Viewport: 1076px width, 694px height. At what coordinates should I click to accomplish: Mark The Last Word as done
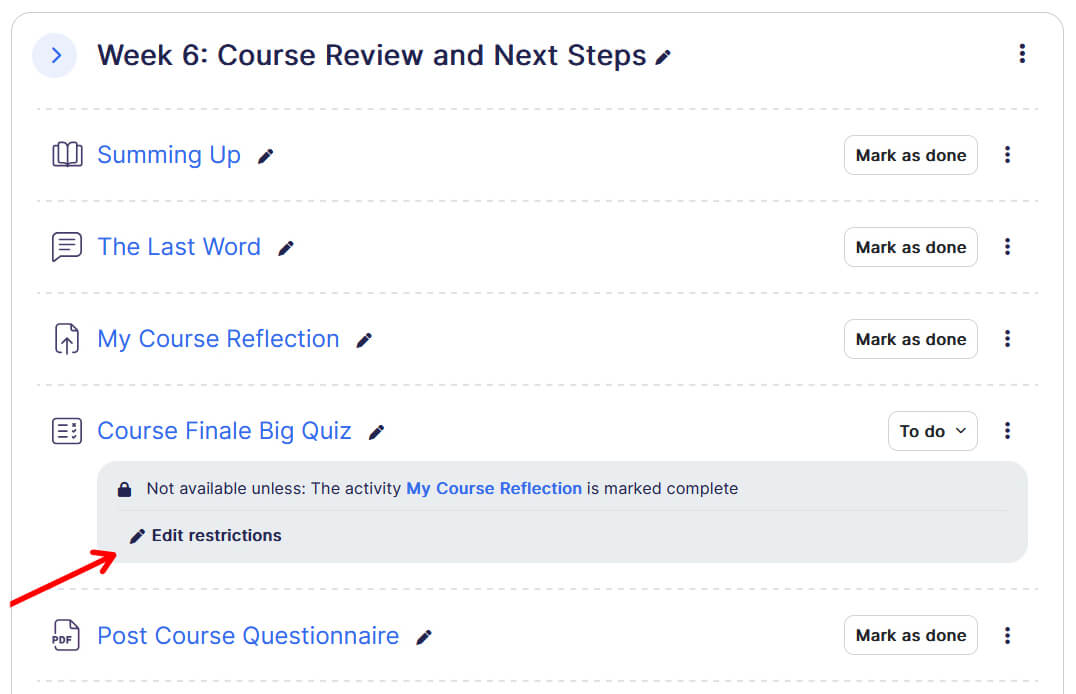point(910,247)
